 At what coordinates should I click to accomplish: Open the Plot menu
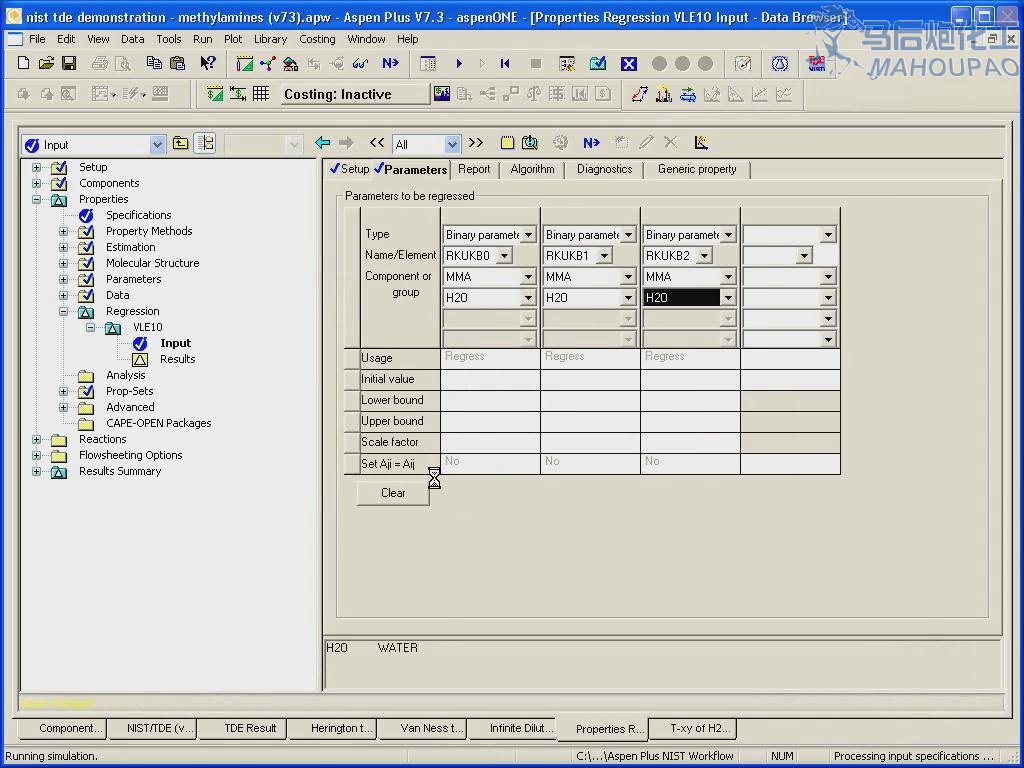click(x=233, y=39)
